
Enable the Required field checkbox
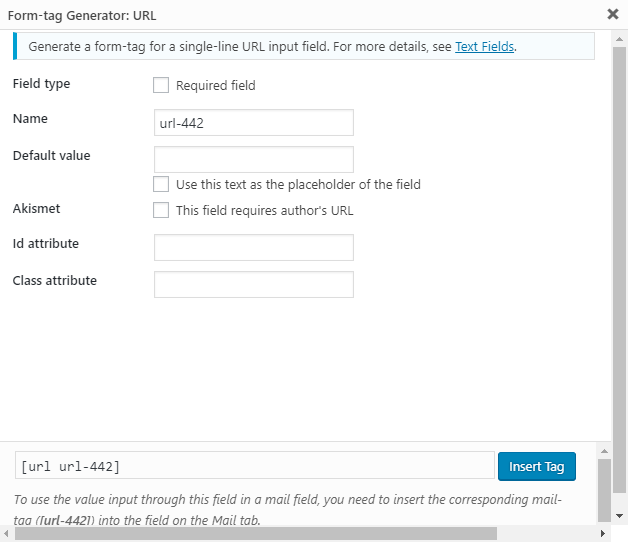tap(161, 85)
